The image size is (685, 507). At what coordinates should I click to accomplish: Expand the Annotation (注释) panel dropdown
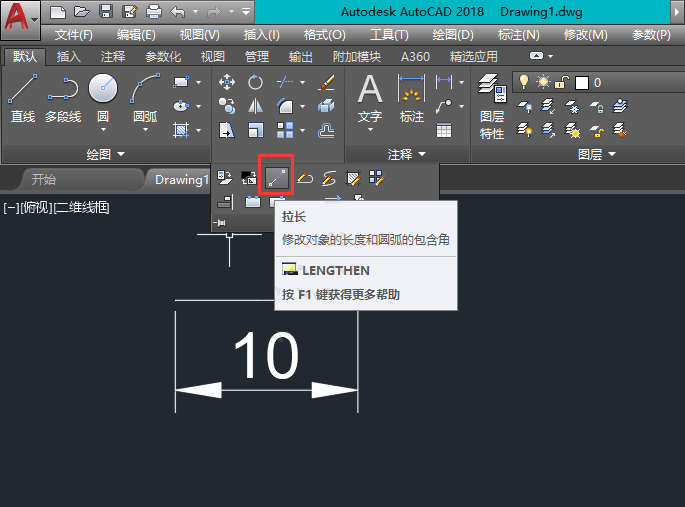pos(407,154)
